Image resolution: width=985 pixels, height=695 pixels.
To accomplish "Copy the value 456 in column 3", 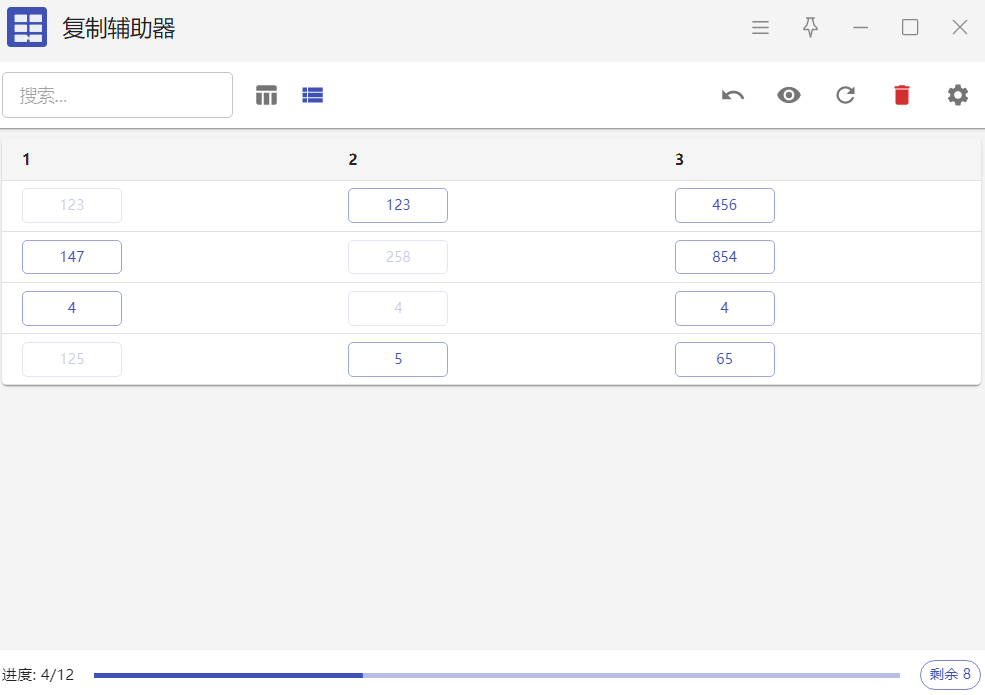I will click(724, 205).
